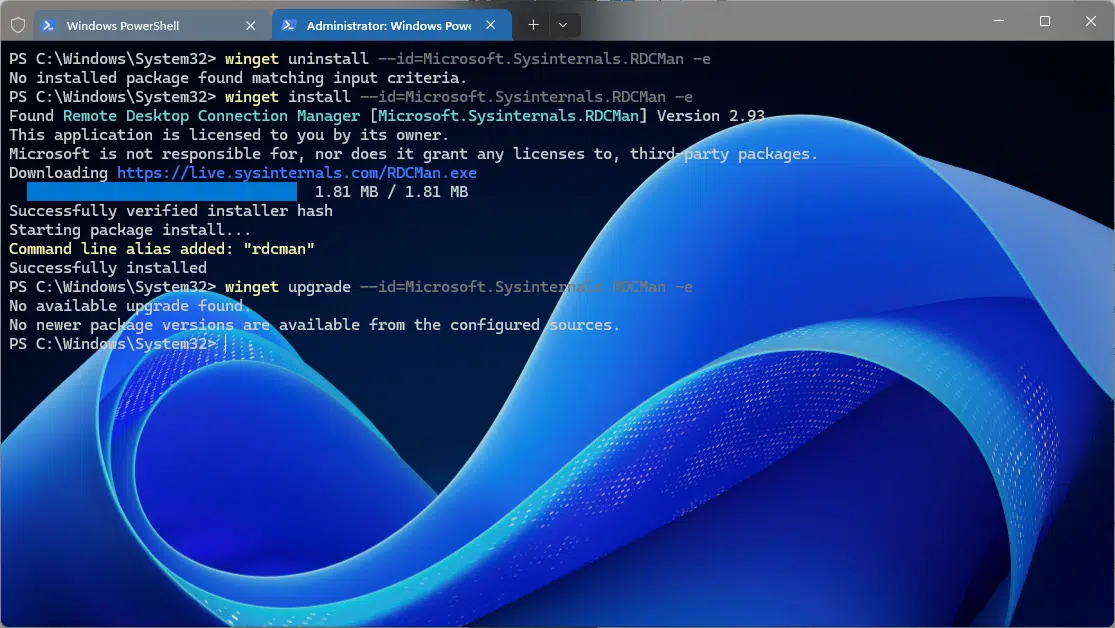Click the plus icon to open a new tab
This screenshot has width=1115, height=628.
tap(533, 24)
